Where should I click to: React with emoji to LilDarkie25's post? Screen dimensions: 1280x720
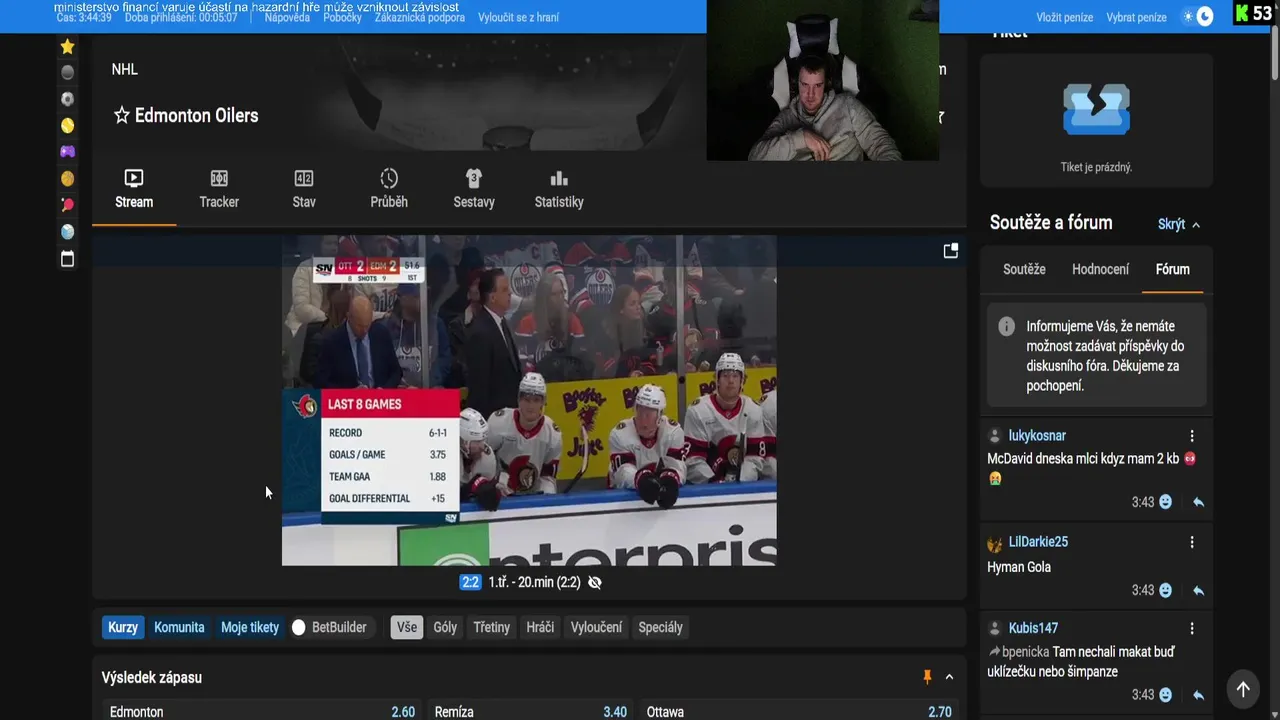[x=1165, y=590]
